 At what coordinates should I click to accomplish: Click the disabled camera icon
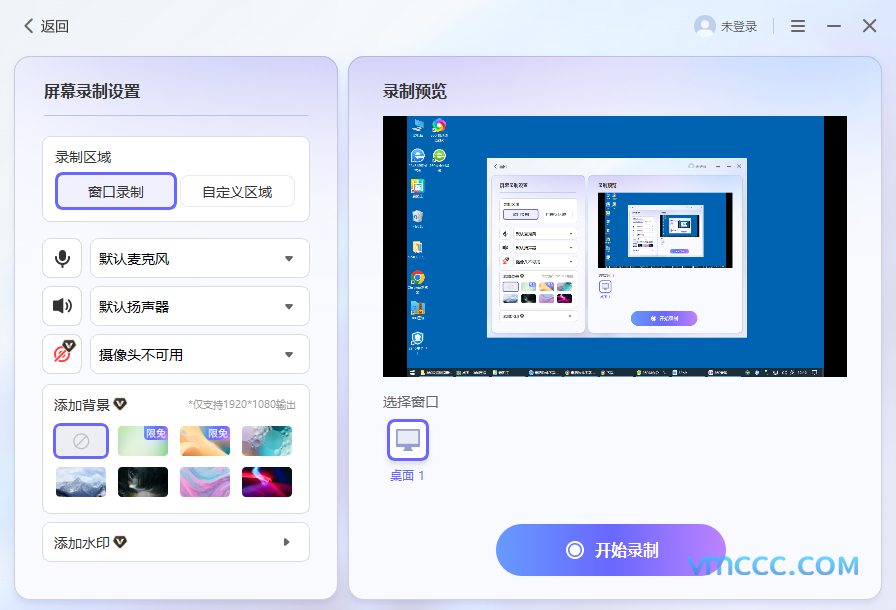tap(62, 354)
